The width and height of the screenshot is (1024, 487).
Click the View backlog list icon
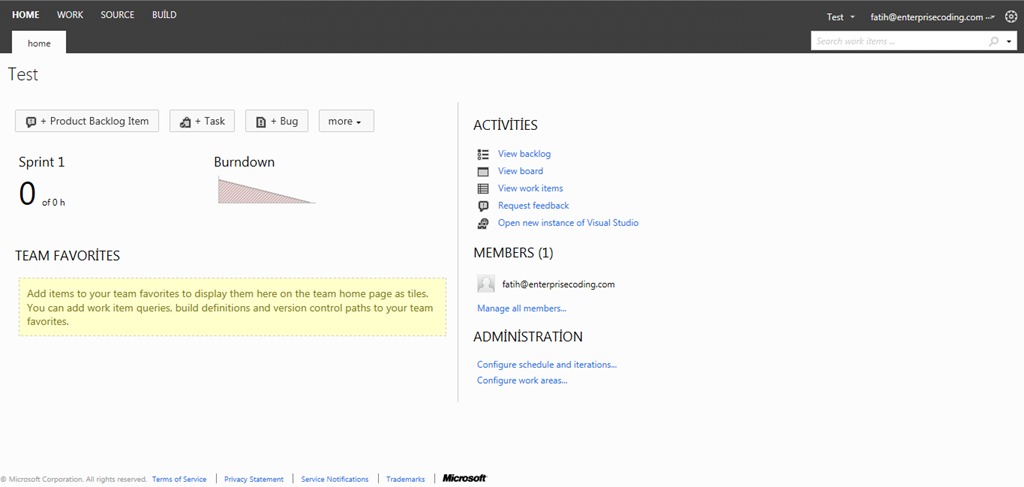click(x=483, y=154)
